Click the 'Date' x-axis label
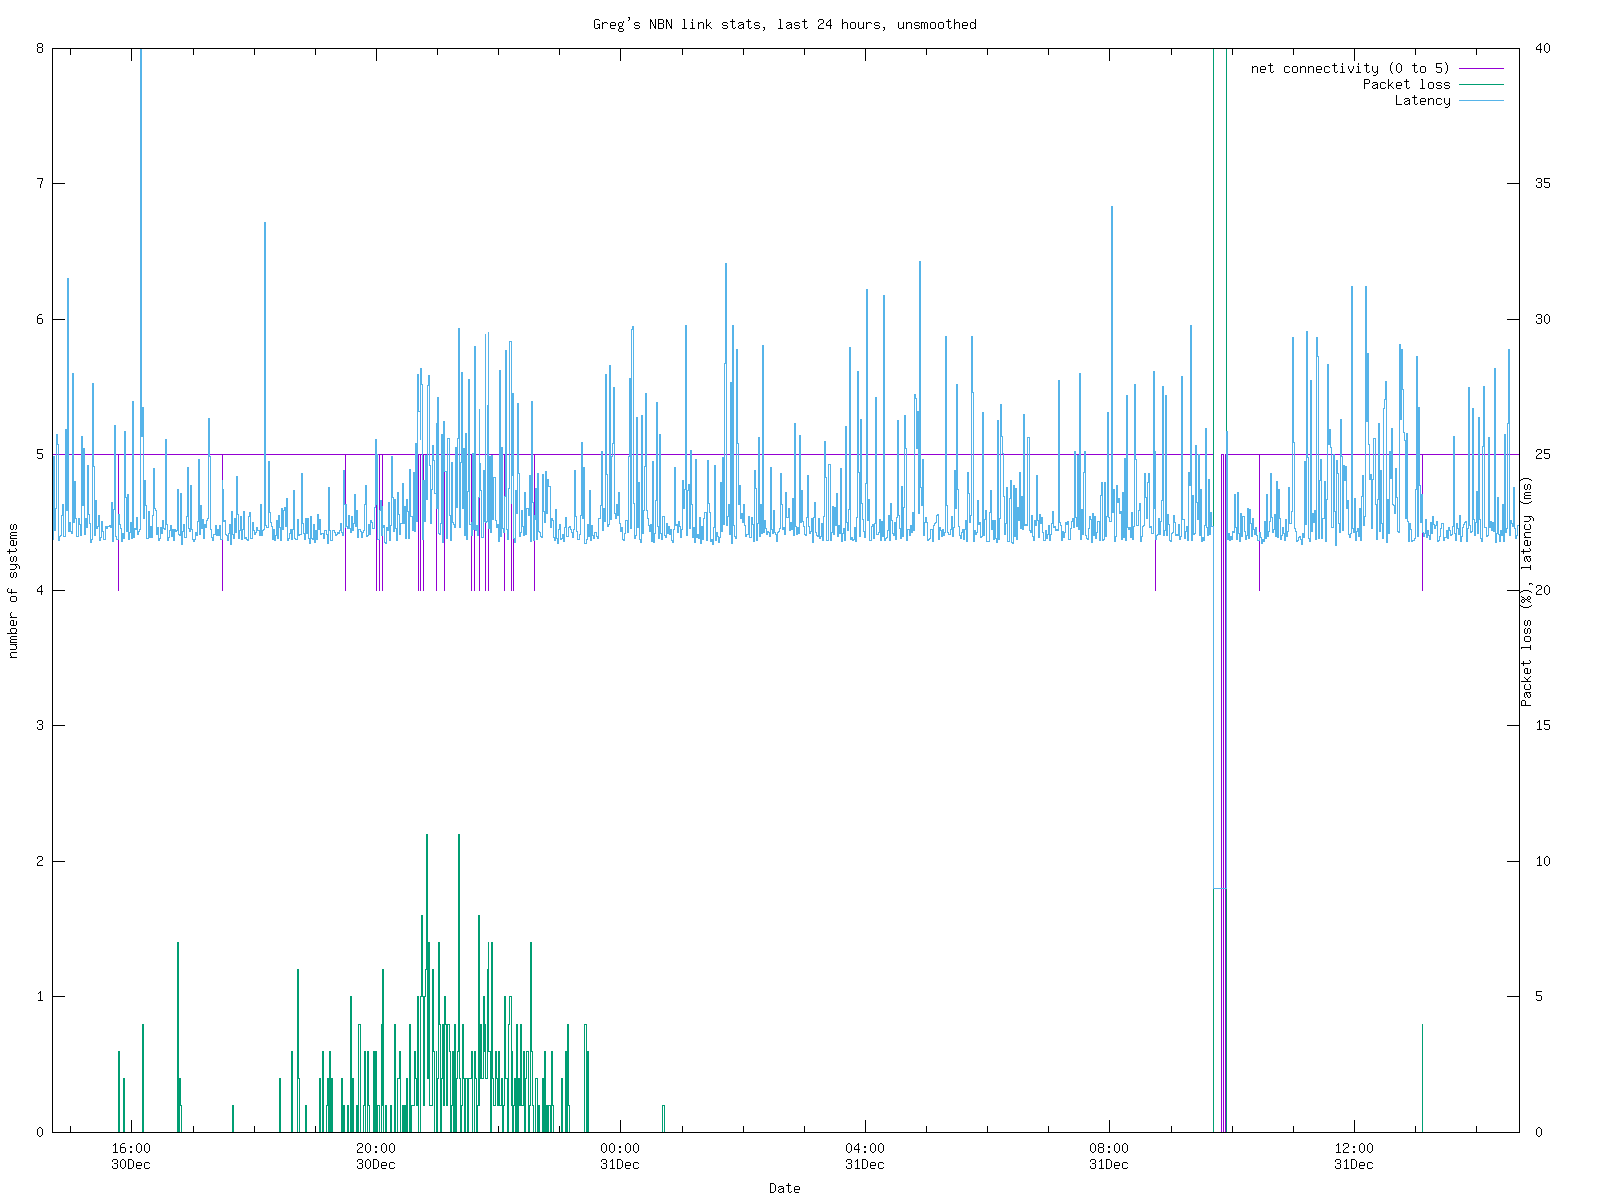This screenshot has height=1200, width=1600. tap(784, 1188)
